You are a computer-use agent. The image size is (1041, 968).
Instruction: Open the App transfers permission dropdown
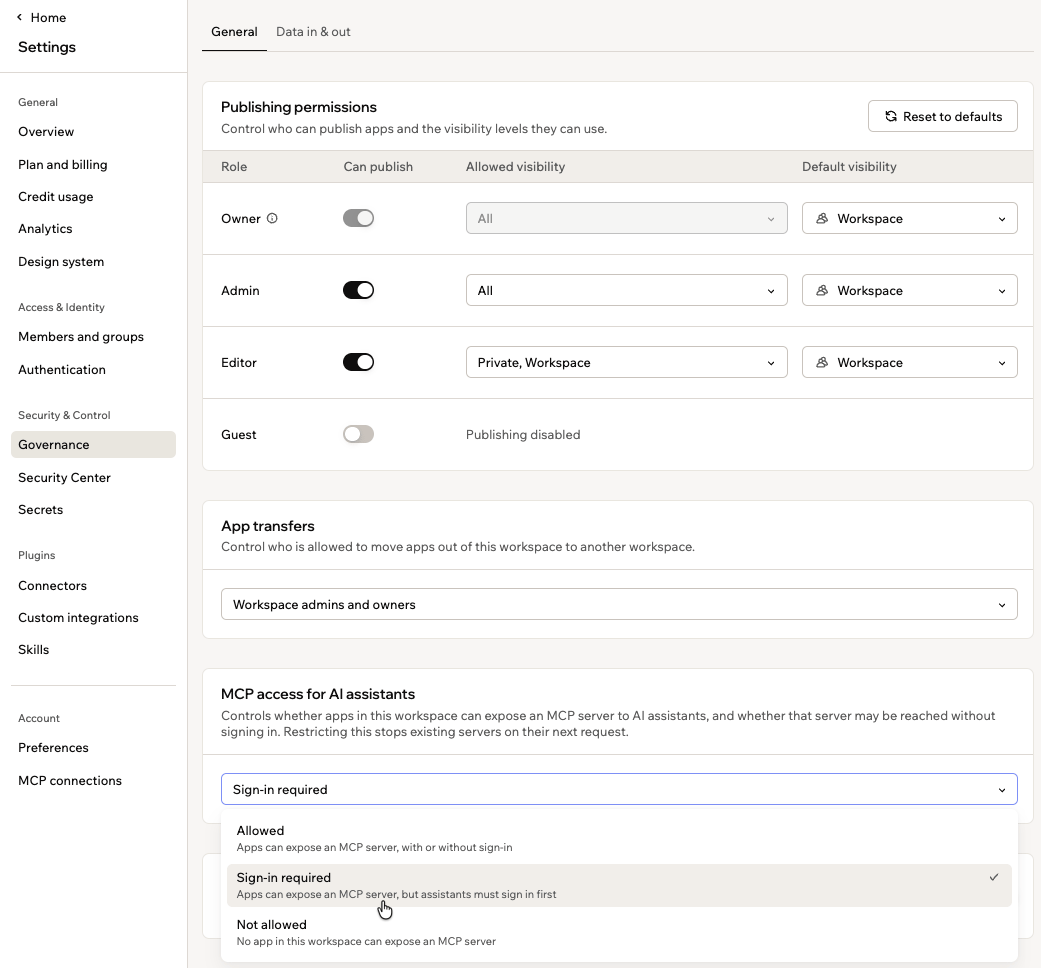click(619, 604)
